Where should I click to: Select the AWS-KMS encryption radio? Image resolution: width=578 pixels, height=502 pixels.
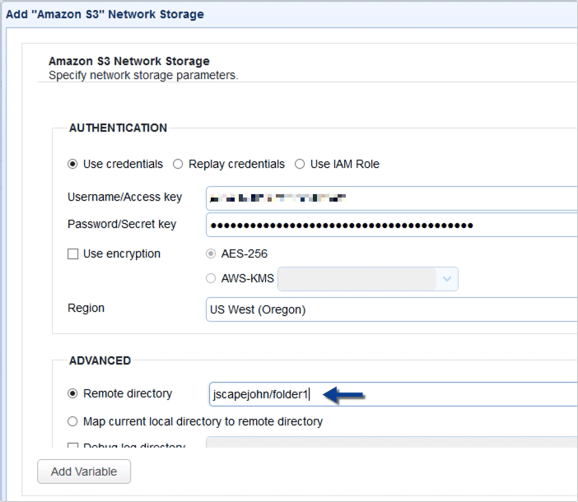point(210,278)
